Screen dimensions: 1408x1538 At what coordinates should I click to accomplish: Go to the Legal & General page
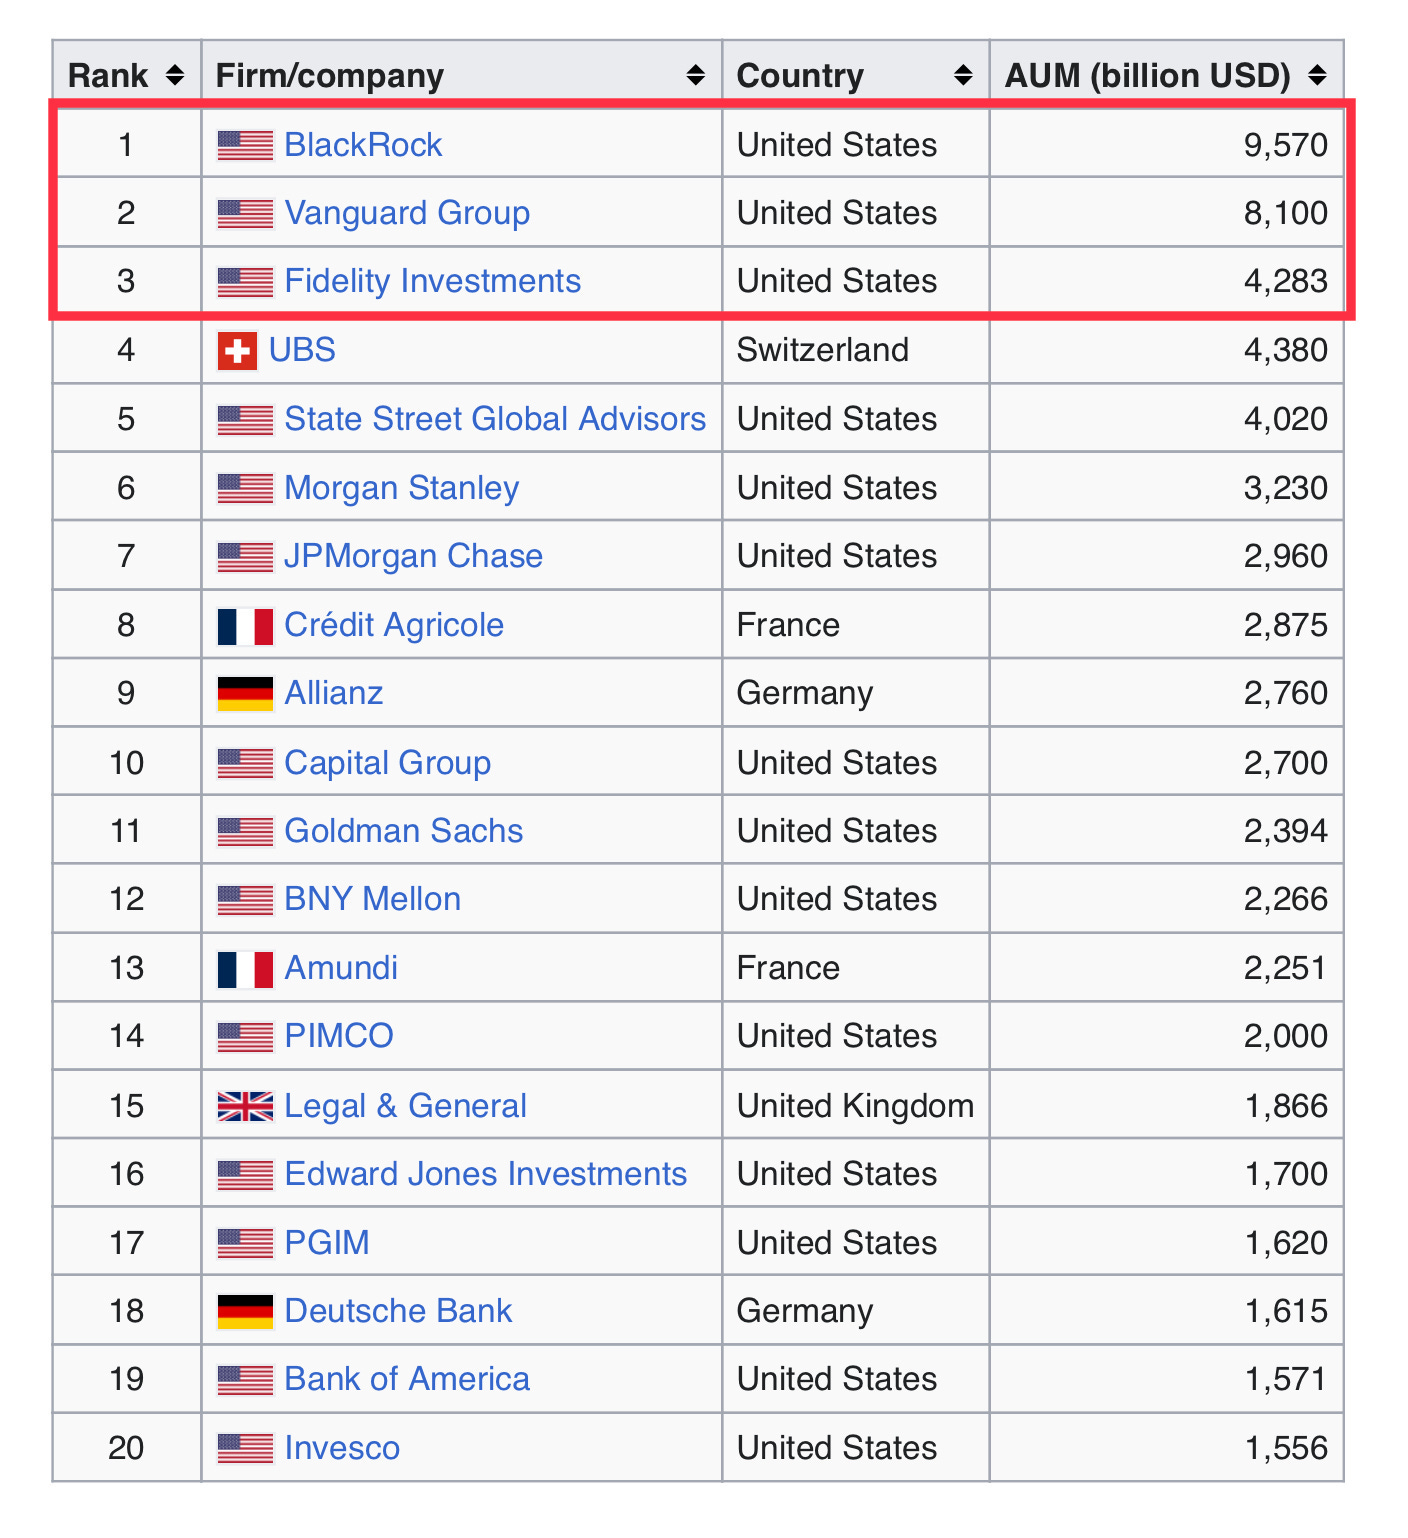pos(405,1106)
